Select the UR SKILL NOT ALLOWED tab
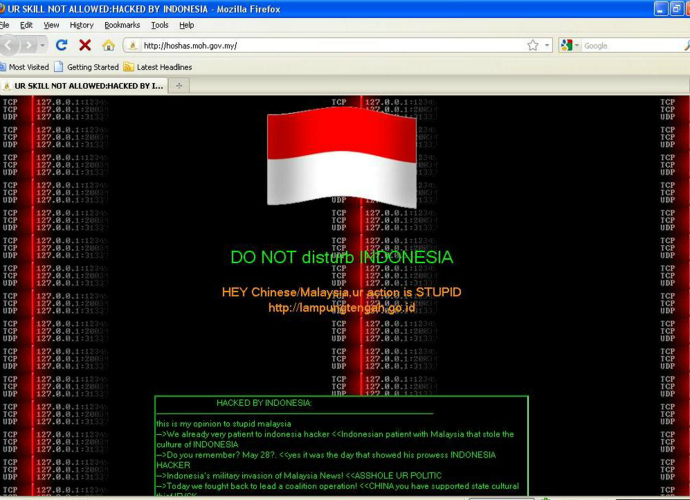 [84, 86]
